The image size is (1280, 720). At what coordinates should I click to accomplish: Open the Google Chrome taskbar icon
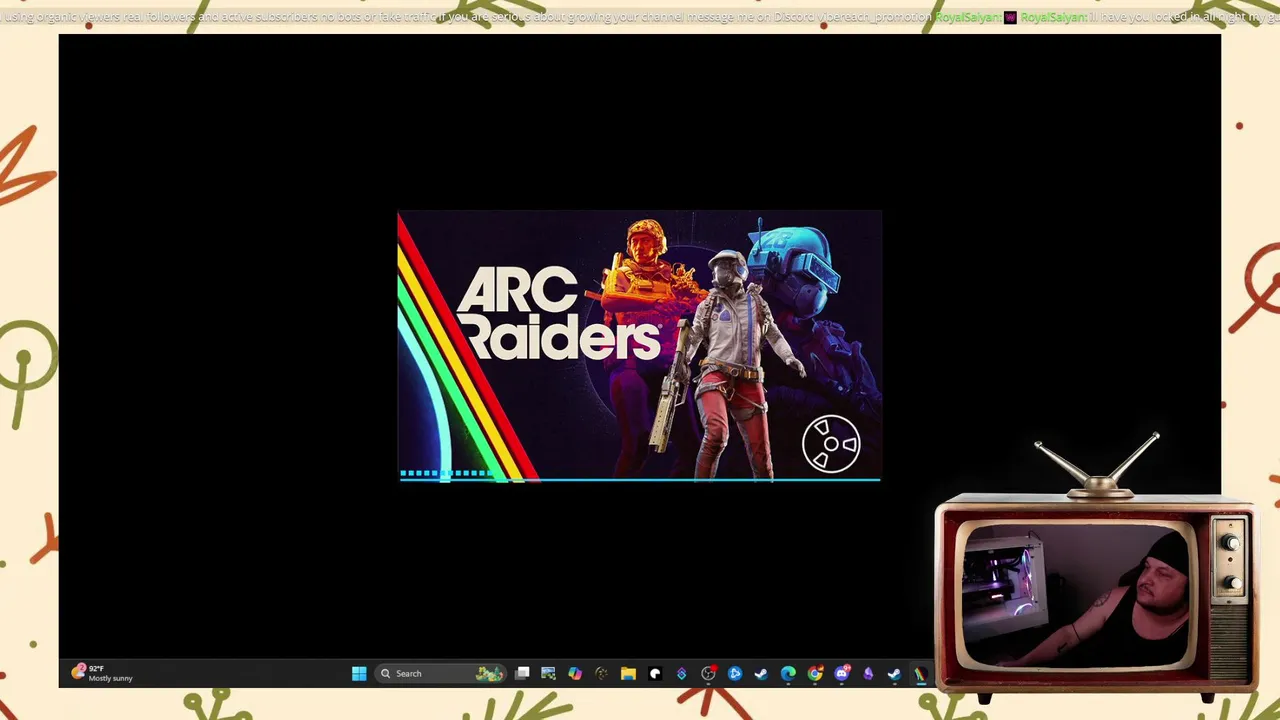(815, 673)
